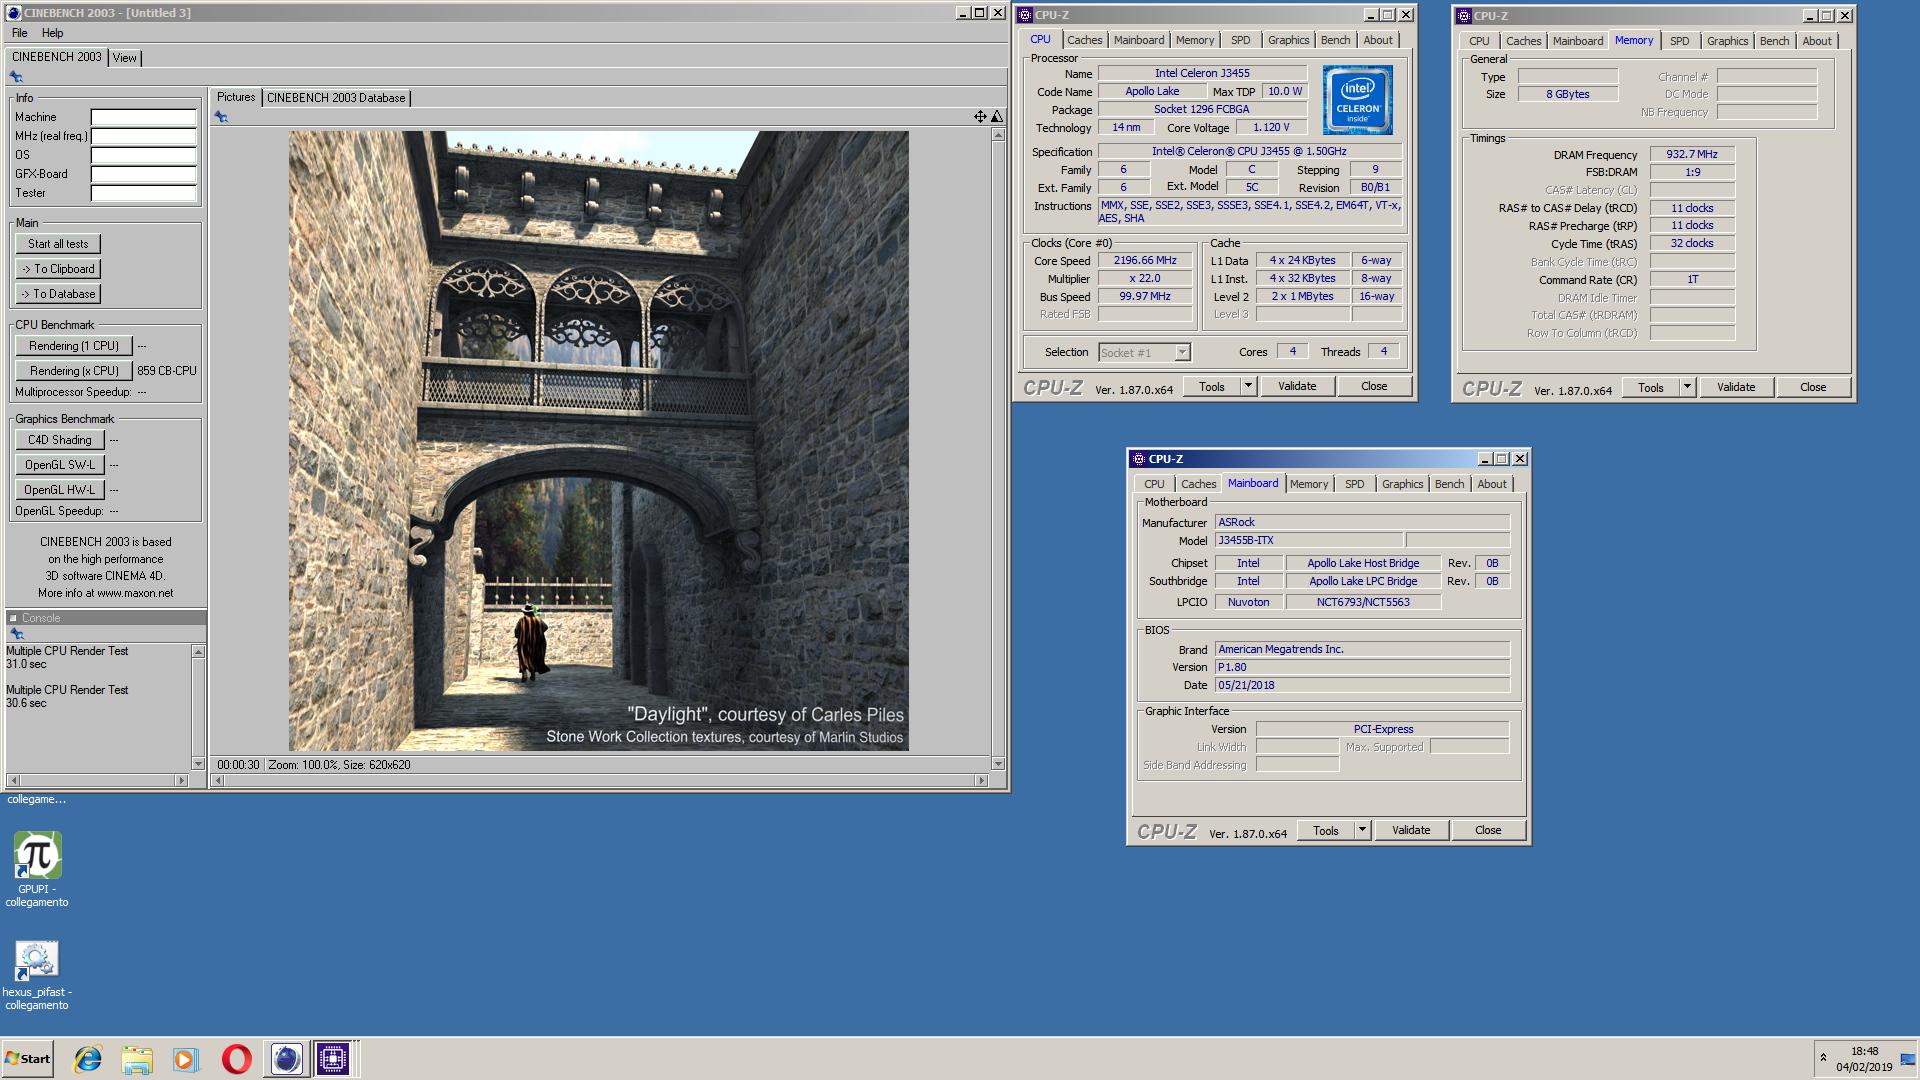Switch to the CPU-Z taskbar icon

tap(333, 1059)
